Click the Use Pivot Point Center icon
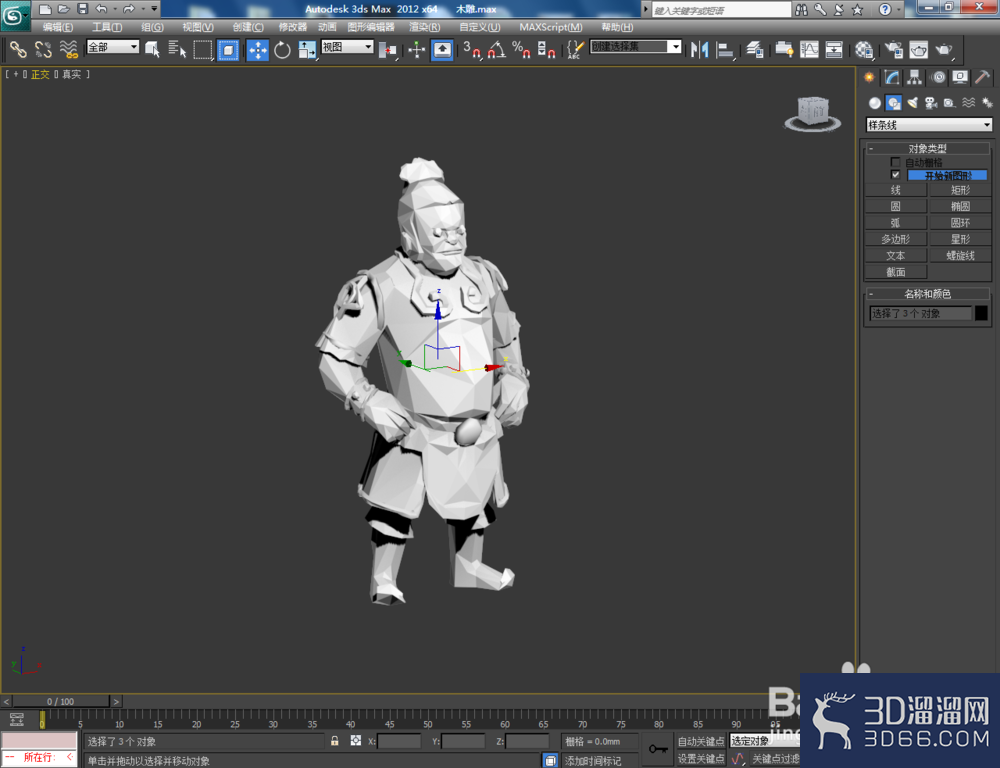 [x=388, y=49]
